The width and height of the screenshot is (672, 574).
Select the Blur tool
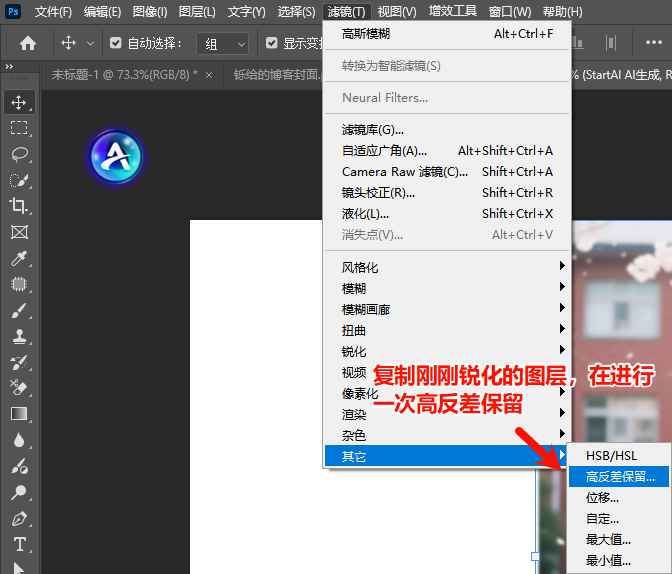tap(19, 440)
